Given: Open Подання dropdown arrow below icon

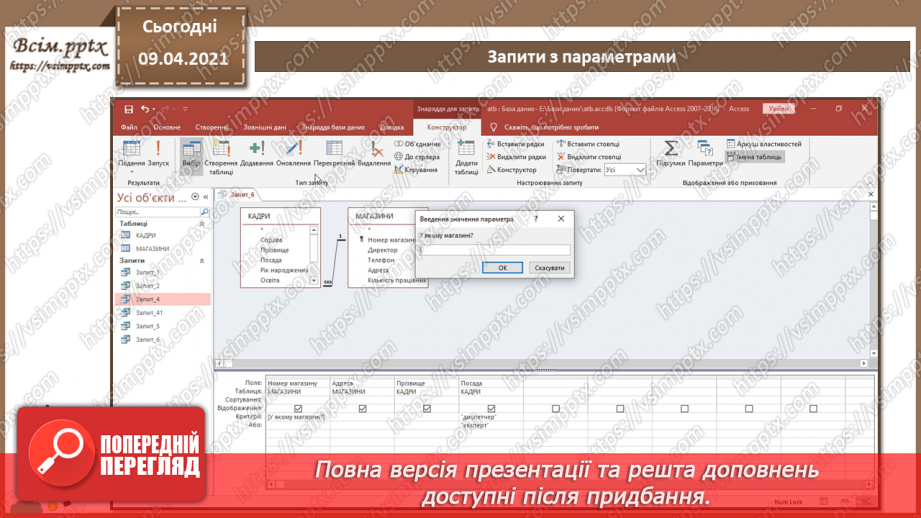Looking at the screenshot, I should tap(132, 172).
